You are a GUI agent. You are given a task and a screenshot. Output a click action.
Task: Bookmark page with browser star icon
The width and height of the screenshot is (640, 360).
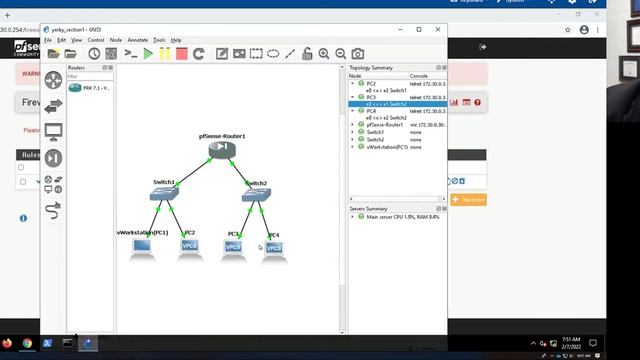pyautogui.click(x=567, y=30)
